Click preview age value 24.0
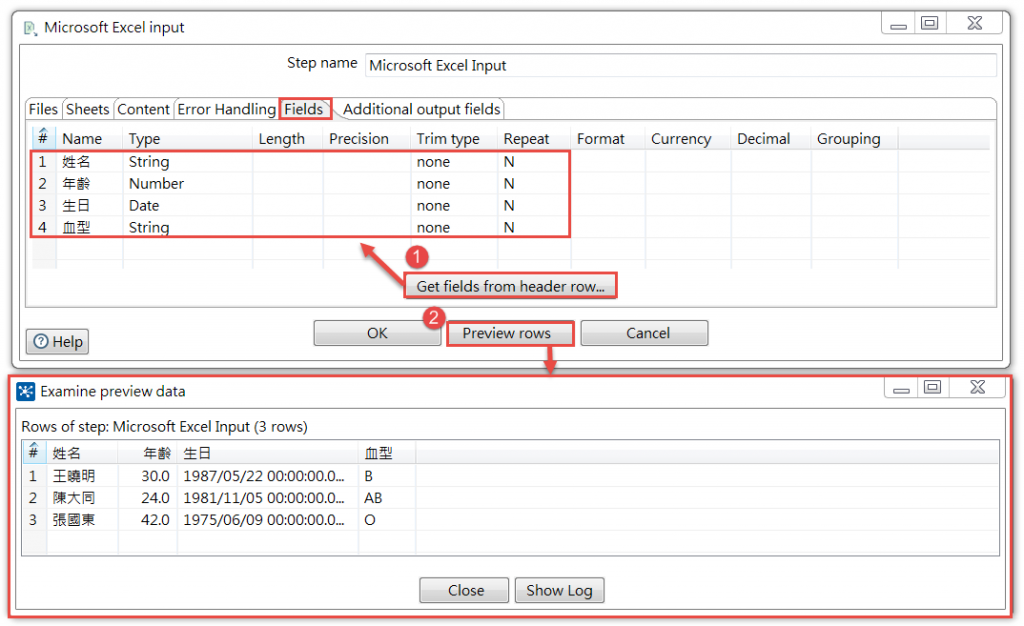 [148, 498]
